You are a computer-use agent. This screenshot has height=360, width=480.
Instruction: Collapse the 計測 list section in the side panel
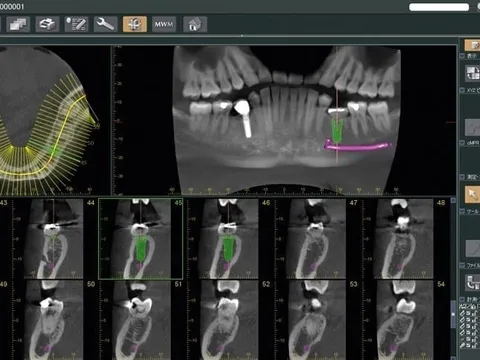[x=462, y=299]
